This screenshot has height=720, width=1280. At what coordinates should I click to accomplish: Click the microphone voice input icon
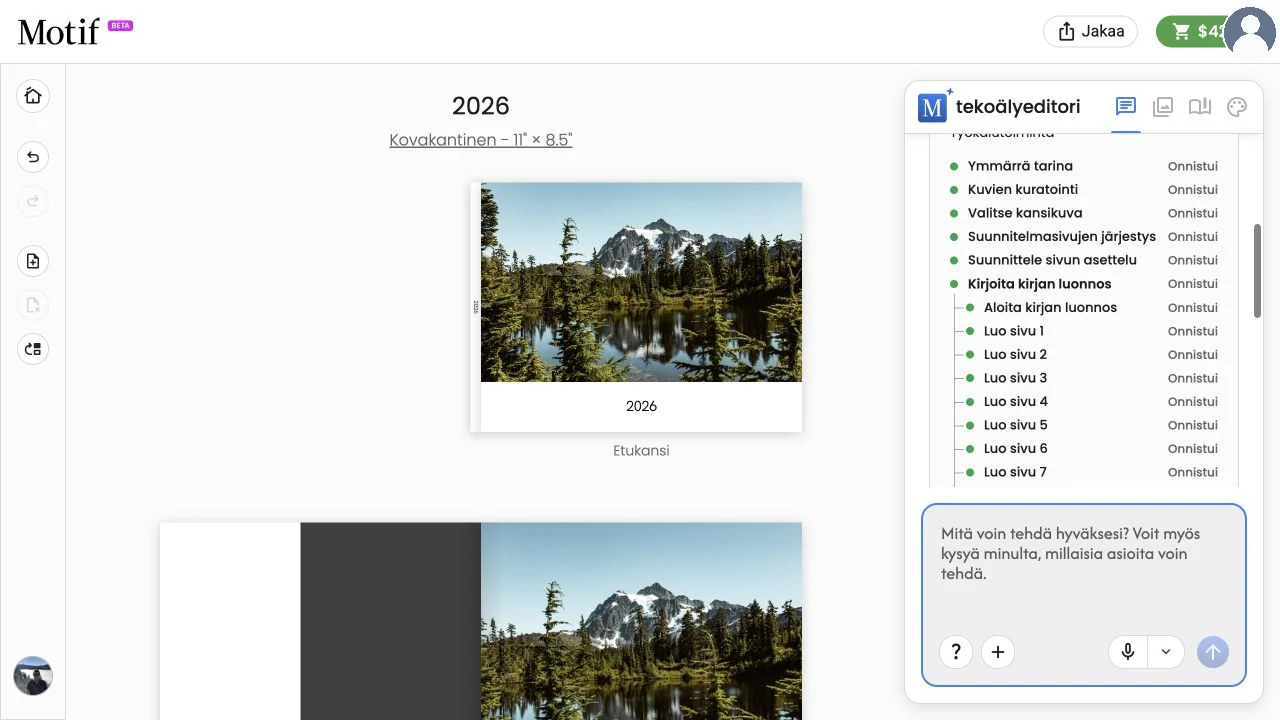[x=1128, y=652]
